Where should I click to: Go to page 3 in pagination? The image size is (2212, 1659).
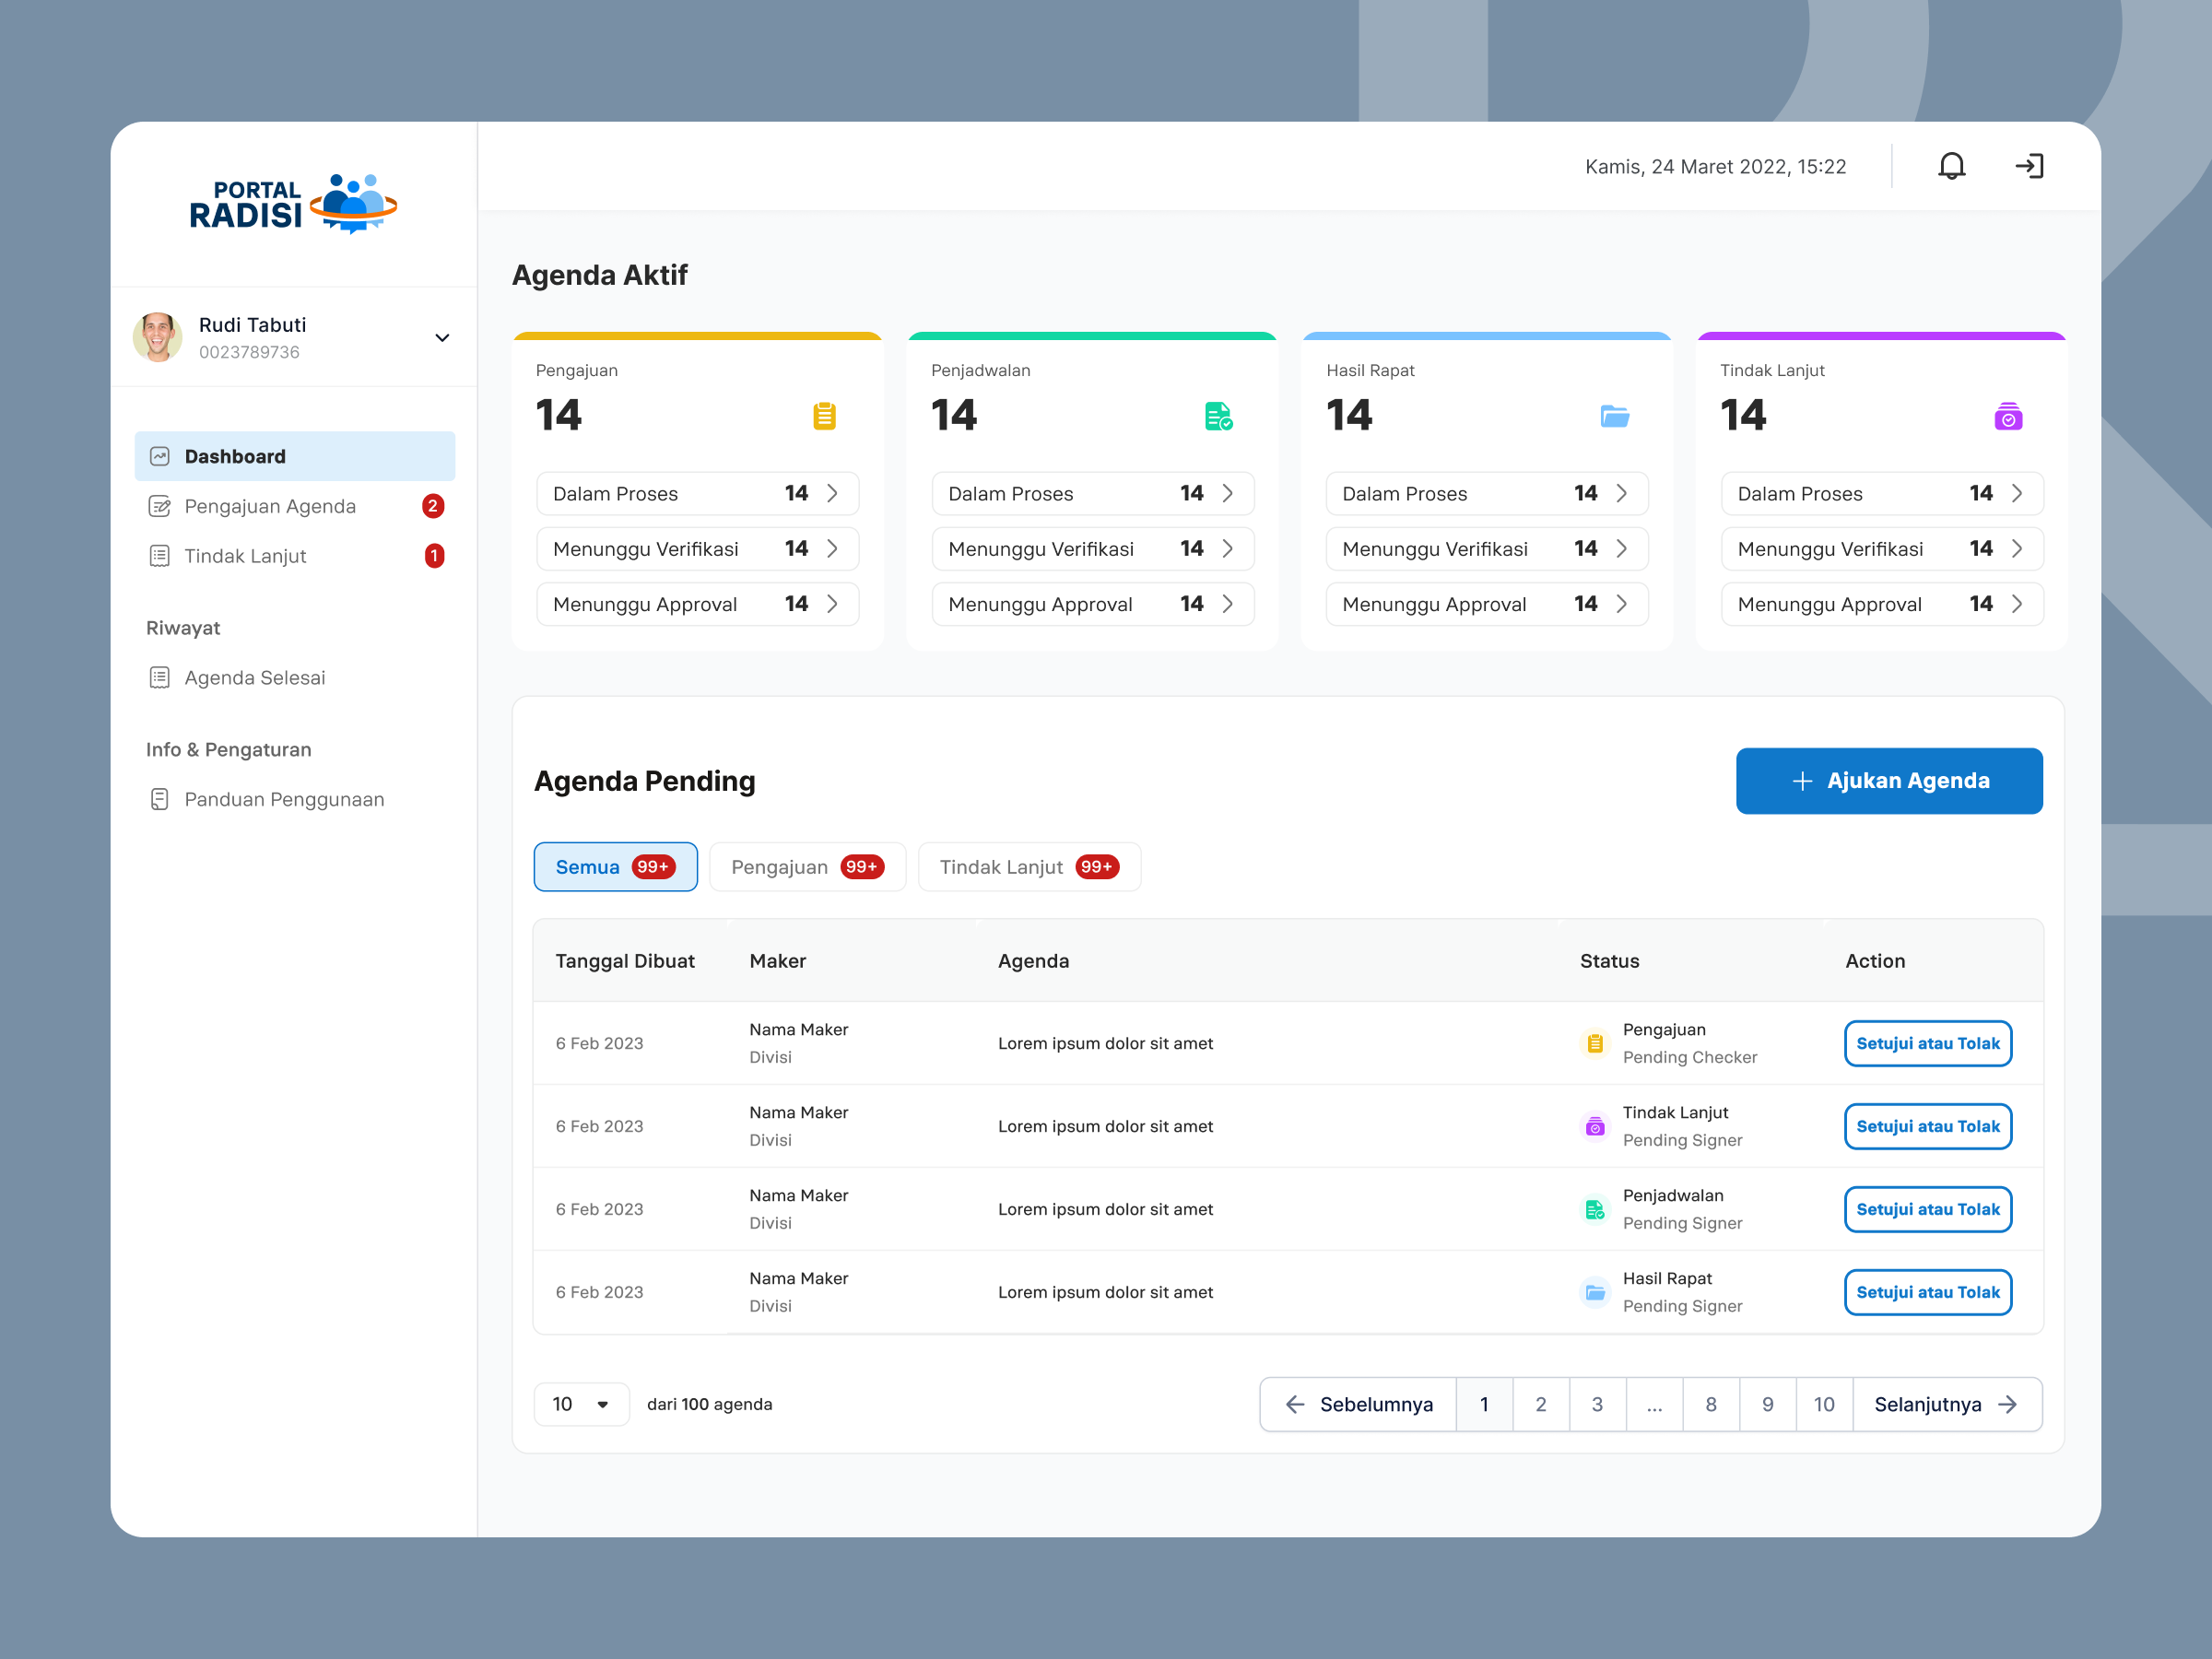point(1597,1404)
